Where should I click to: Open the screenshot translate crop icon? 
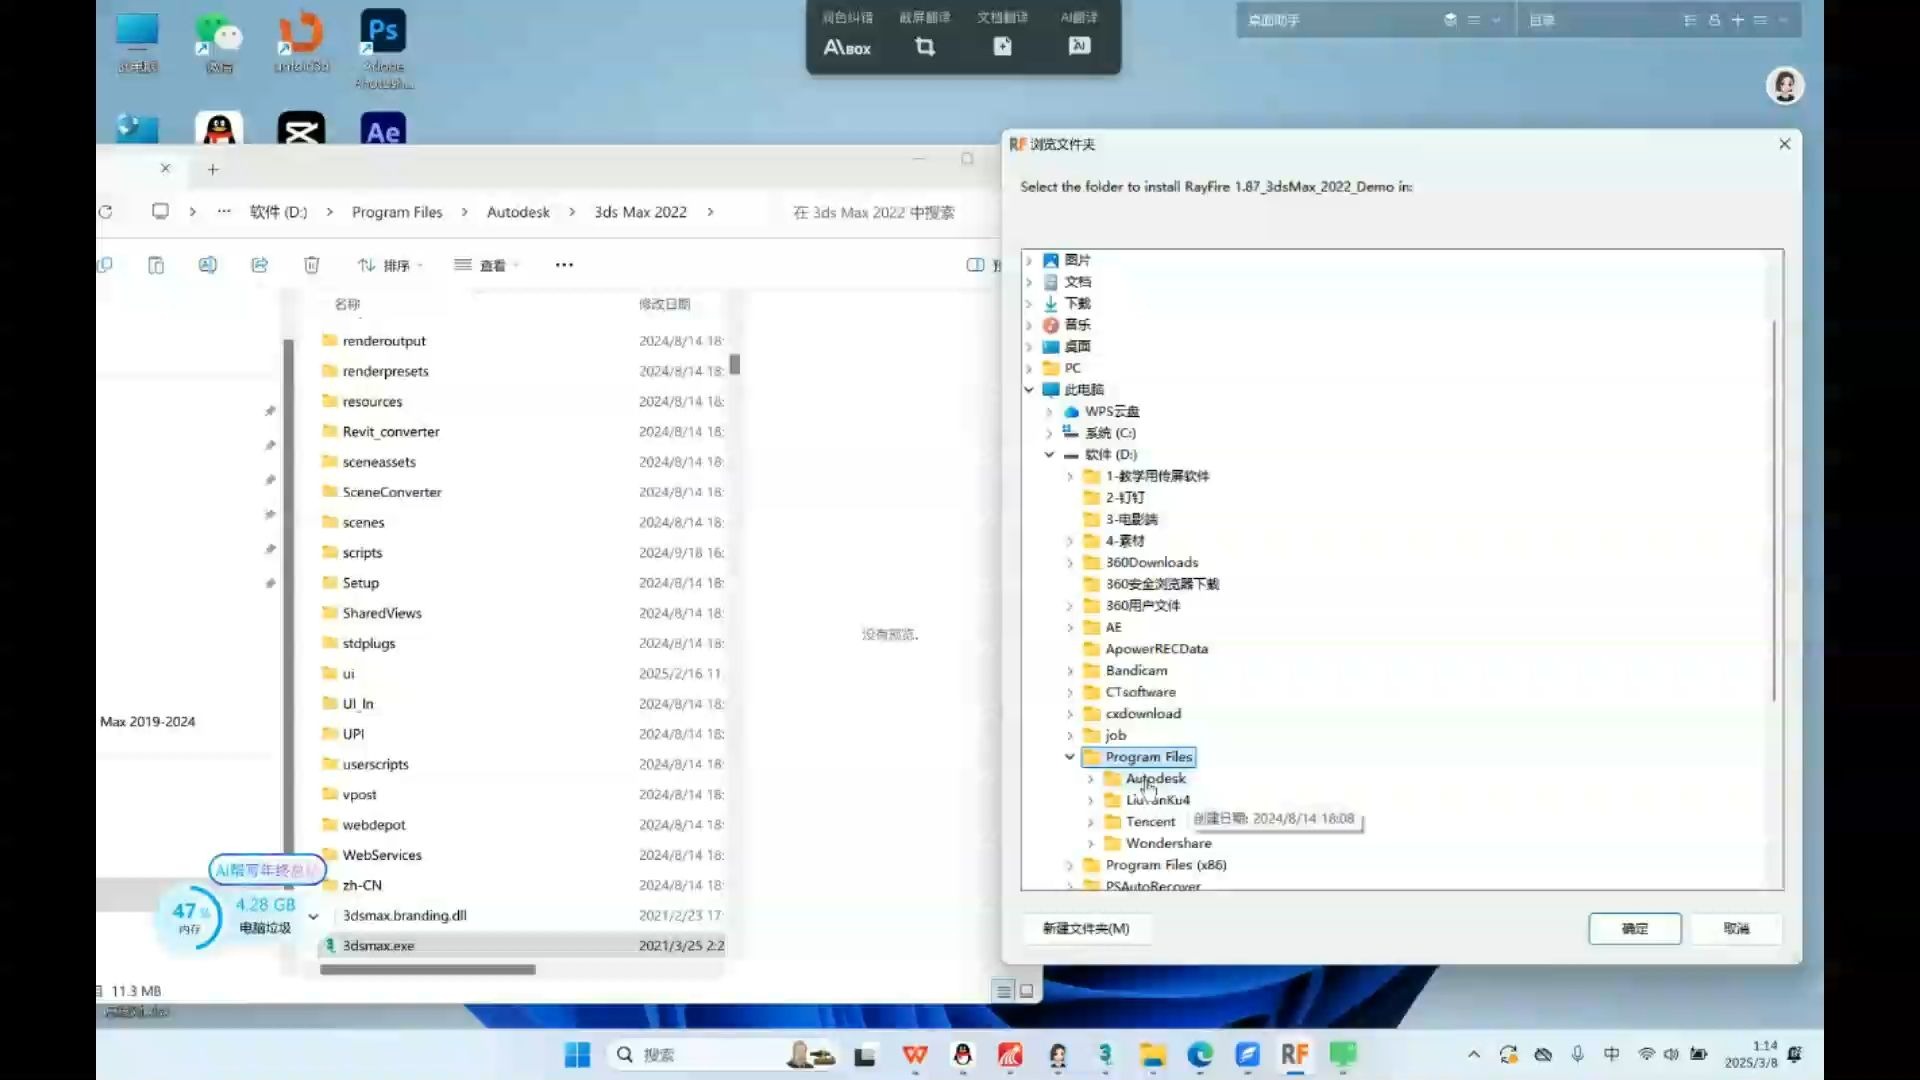pyautogui.click(x=925, y=46)
